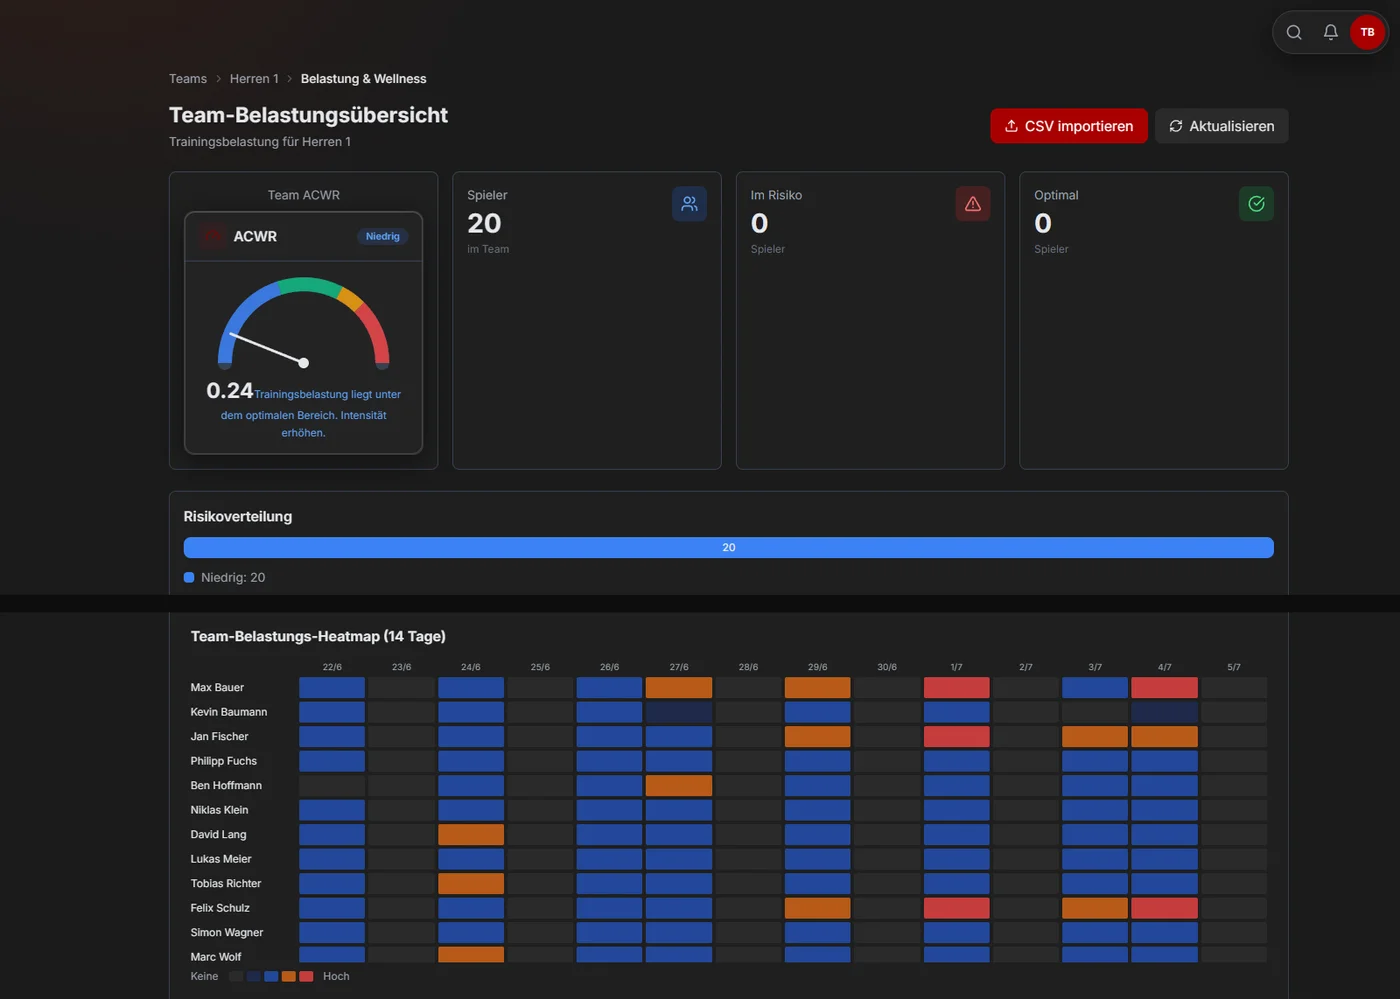Screen dimensions: 1400x999
Task: Select Niklas Klein row label
Action: click(219, 810)
